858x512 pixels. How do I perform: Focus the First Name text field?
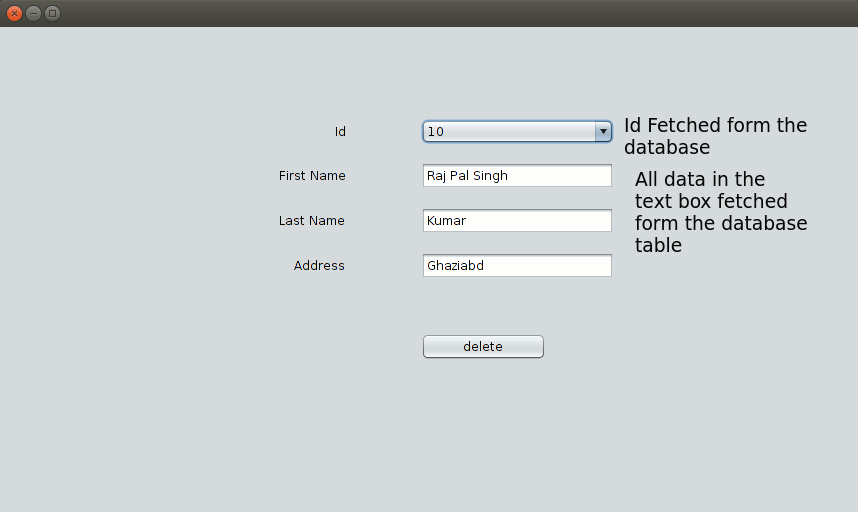517,176
